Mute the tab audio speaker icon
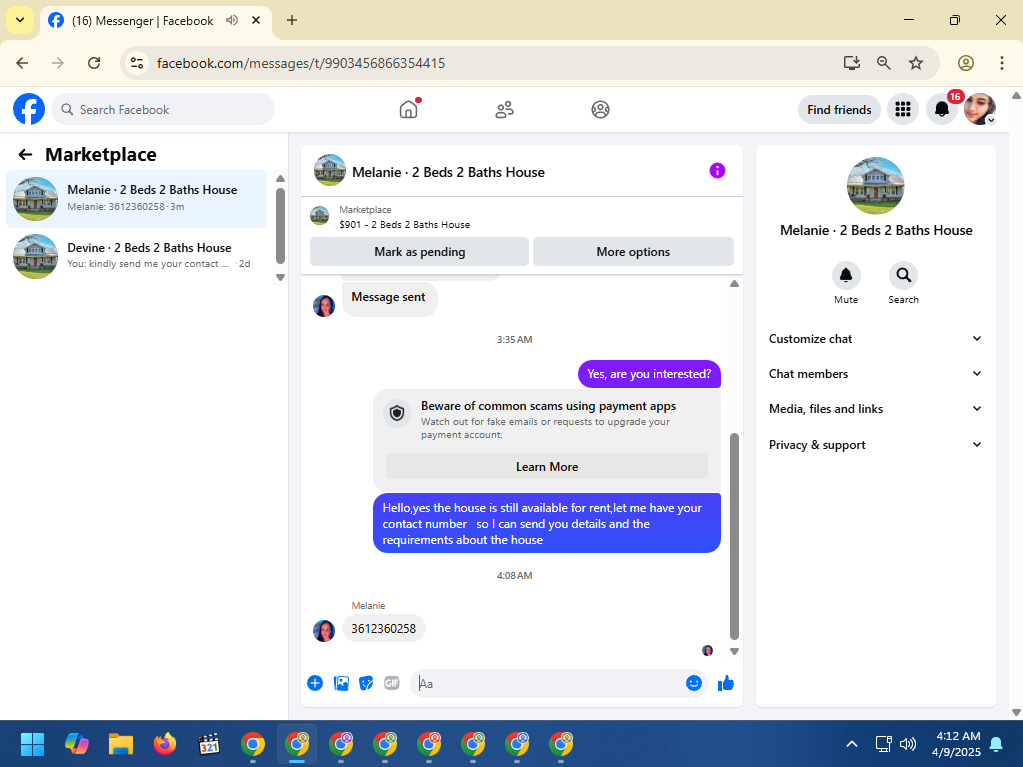 (x=232, y=20)
